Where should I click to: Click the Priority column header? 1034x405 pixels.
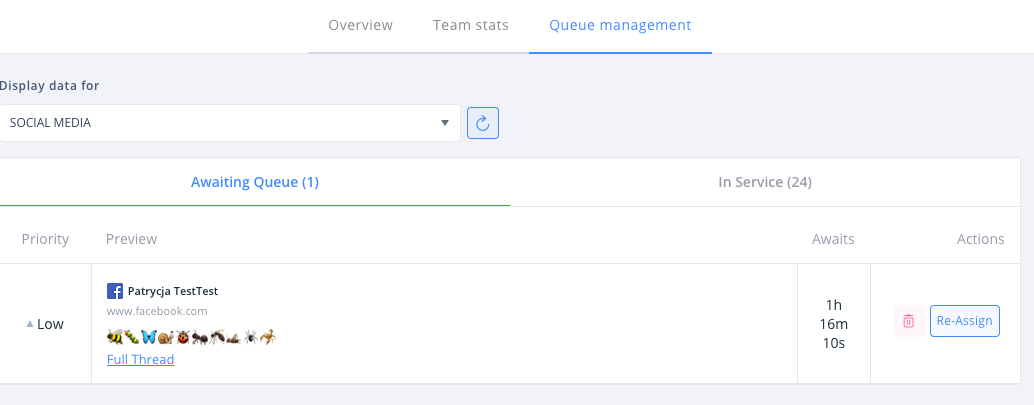pyautogui.click(x=45, y=239)
